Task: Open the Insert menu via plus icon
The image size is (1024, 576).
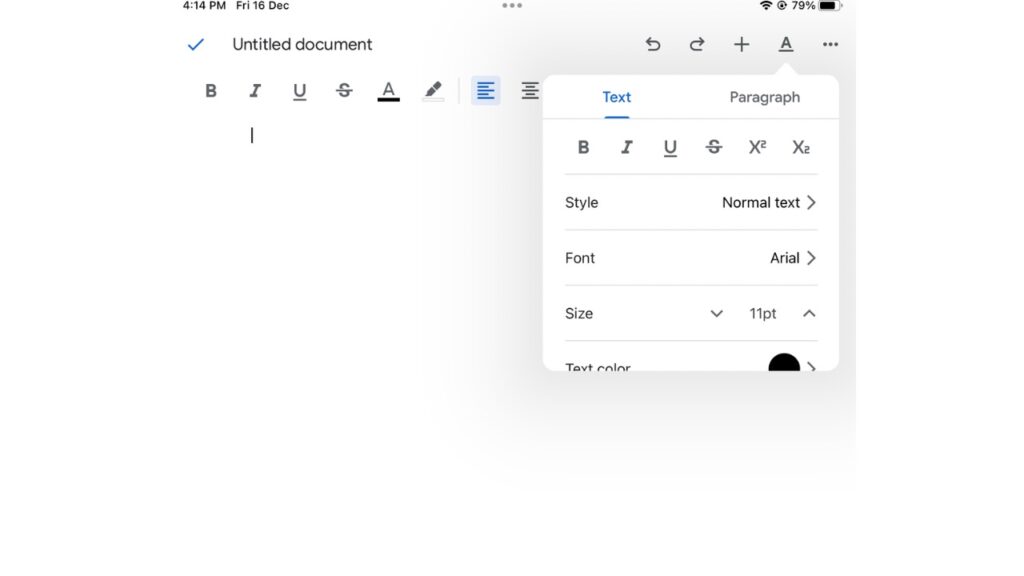Action: (741, 44)
